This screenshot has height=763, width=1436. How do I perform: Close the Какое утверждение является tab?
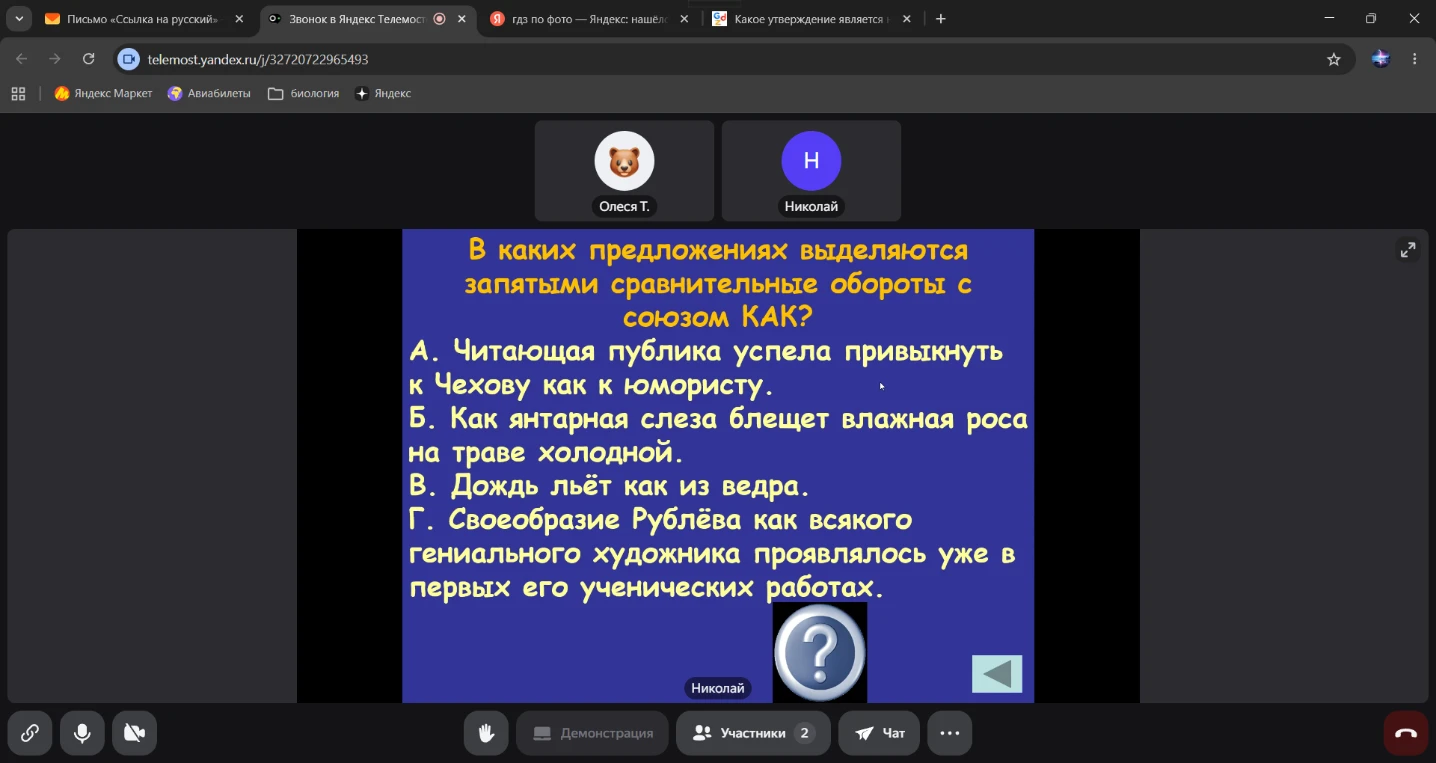point(908,19)
